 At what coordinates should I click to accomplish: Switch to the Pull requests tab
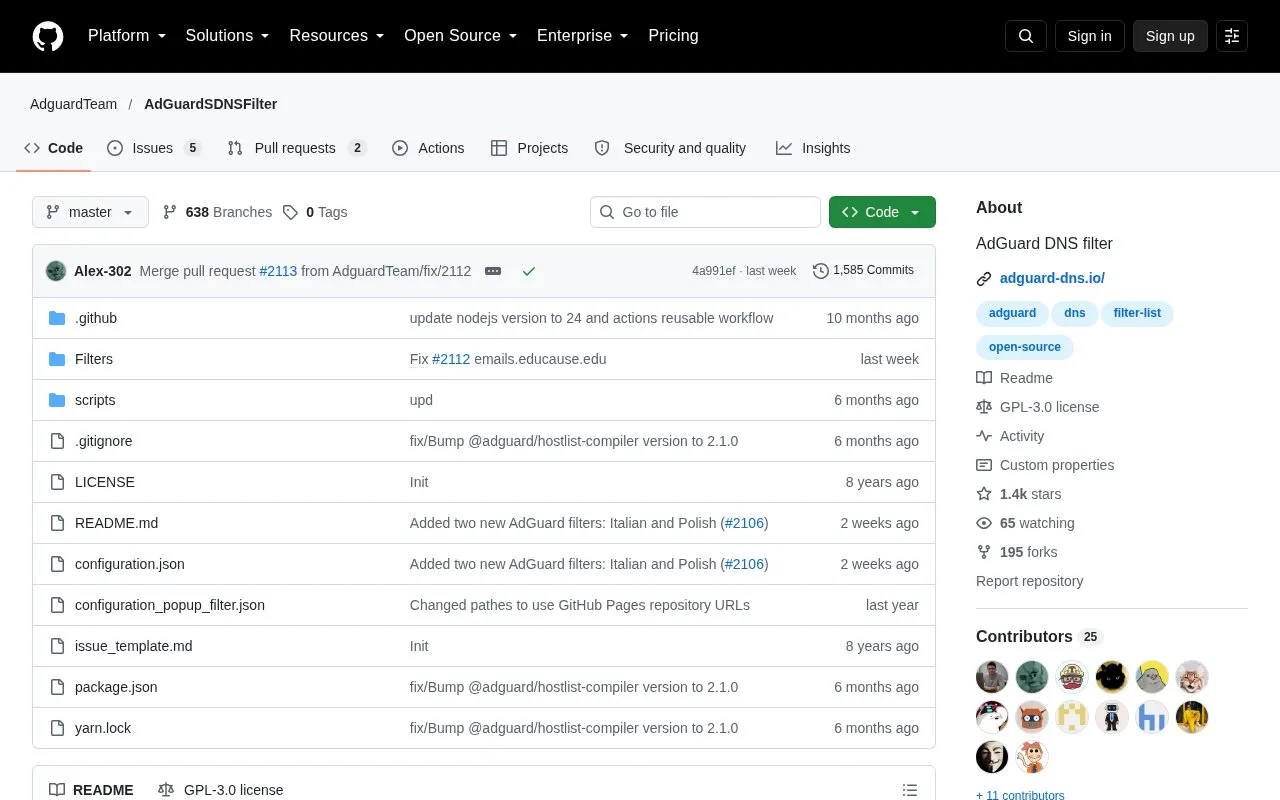pyautogui.click(x=296, y=148)
